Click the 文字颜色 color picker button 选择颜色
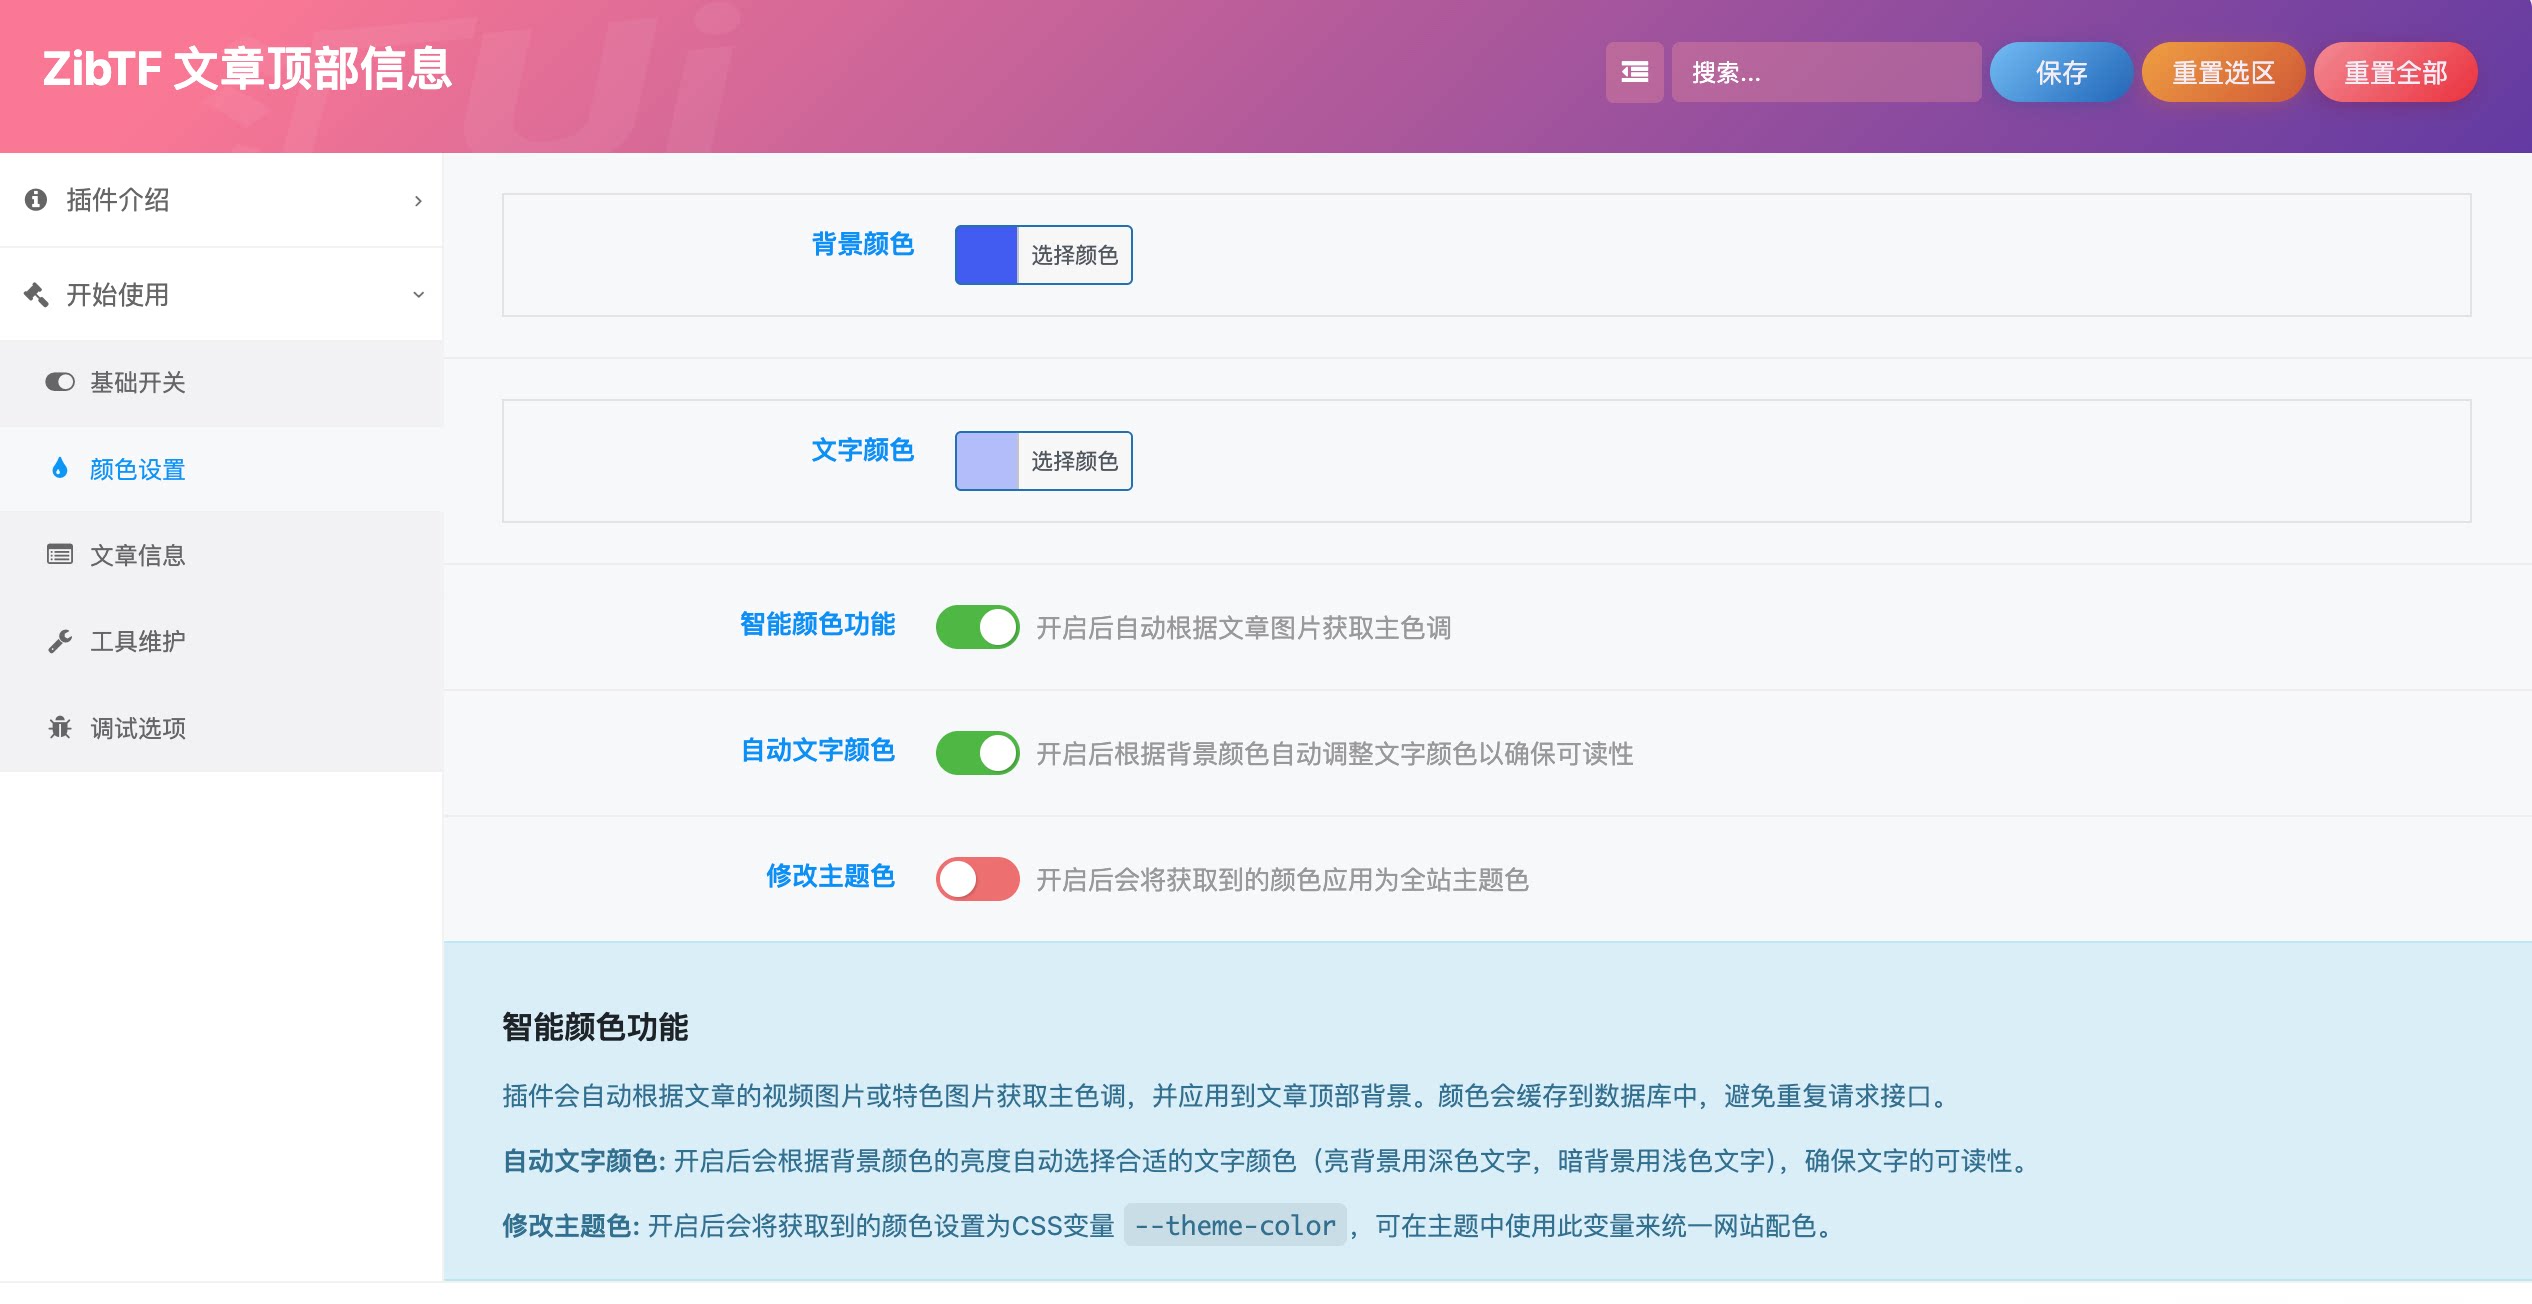Image resolution: width=2532 pixels, height=1304 pixels. pos(1074,461)
